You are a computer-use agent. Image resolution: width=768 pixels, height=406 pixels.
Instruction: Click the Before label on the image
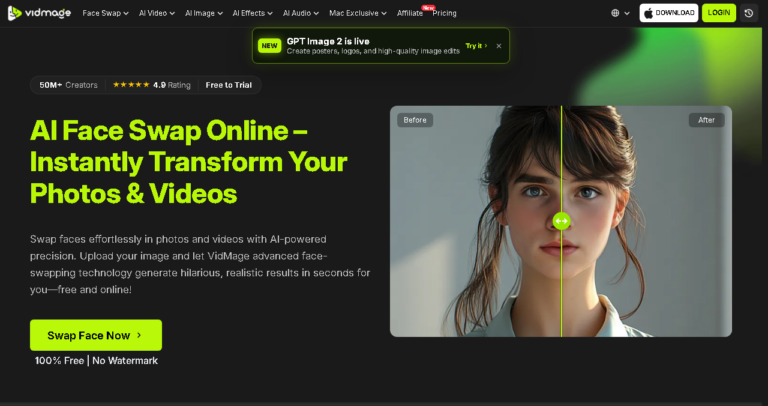[x=415, y=120]
